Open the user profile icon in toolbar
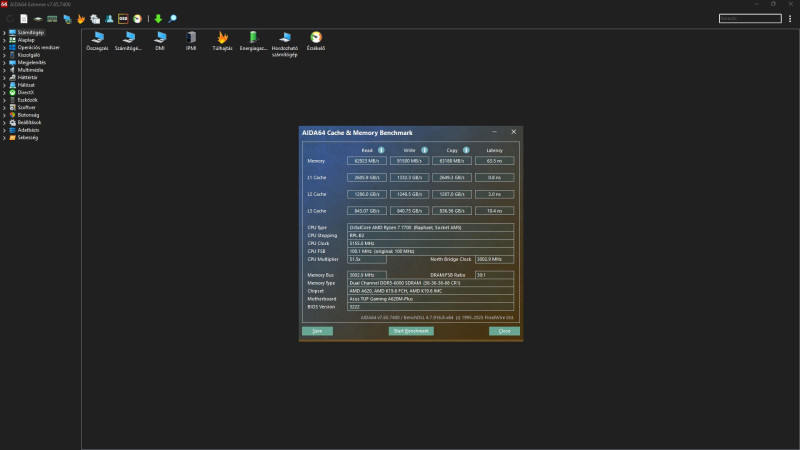 click(x=109, y=19)
